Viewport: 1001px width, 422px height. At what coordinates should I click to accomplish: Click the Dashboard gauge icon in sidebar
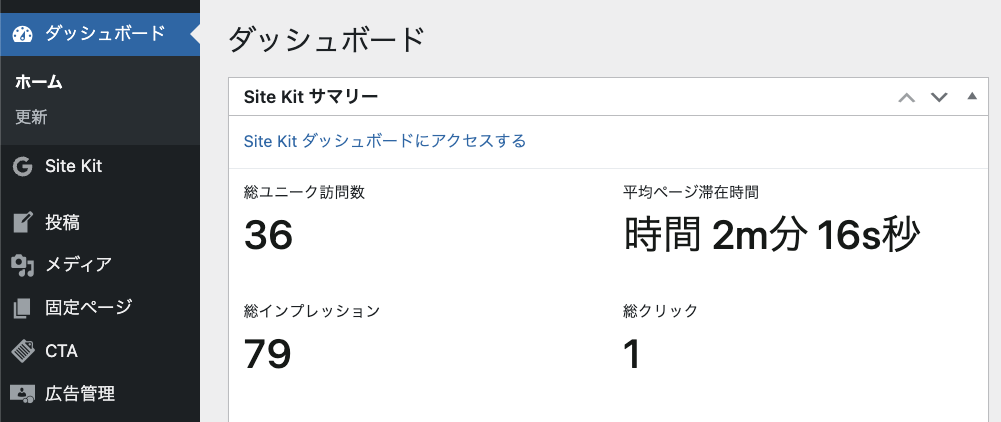pos(23,34)
